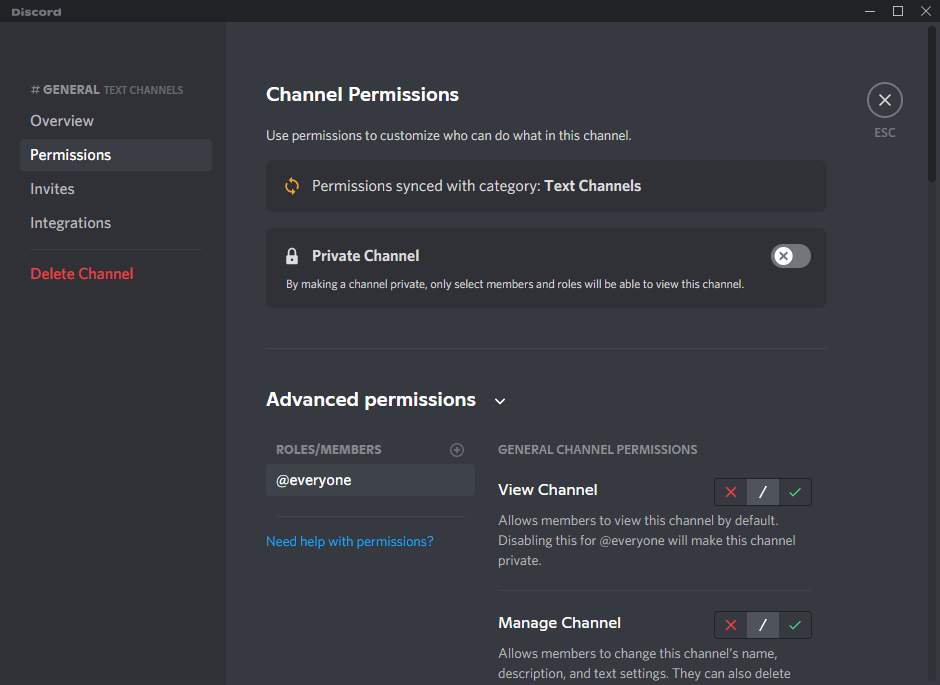
Task: Set Manage Channel to neutral slash state
Action: [x=762, y=624]
